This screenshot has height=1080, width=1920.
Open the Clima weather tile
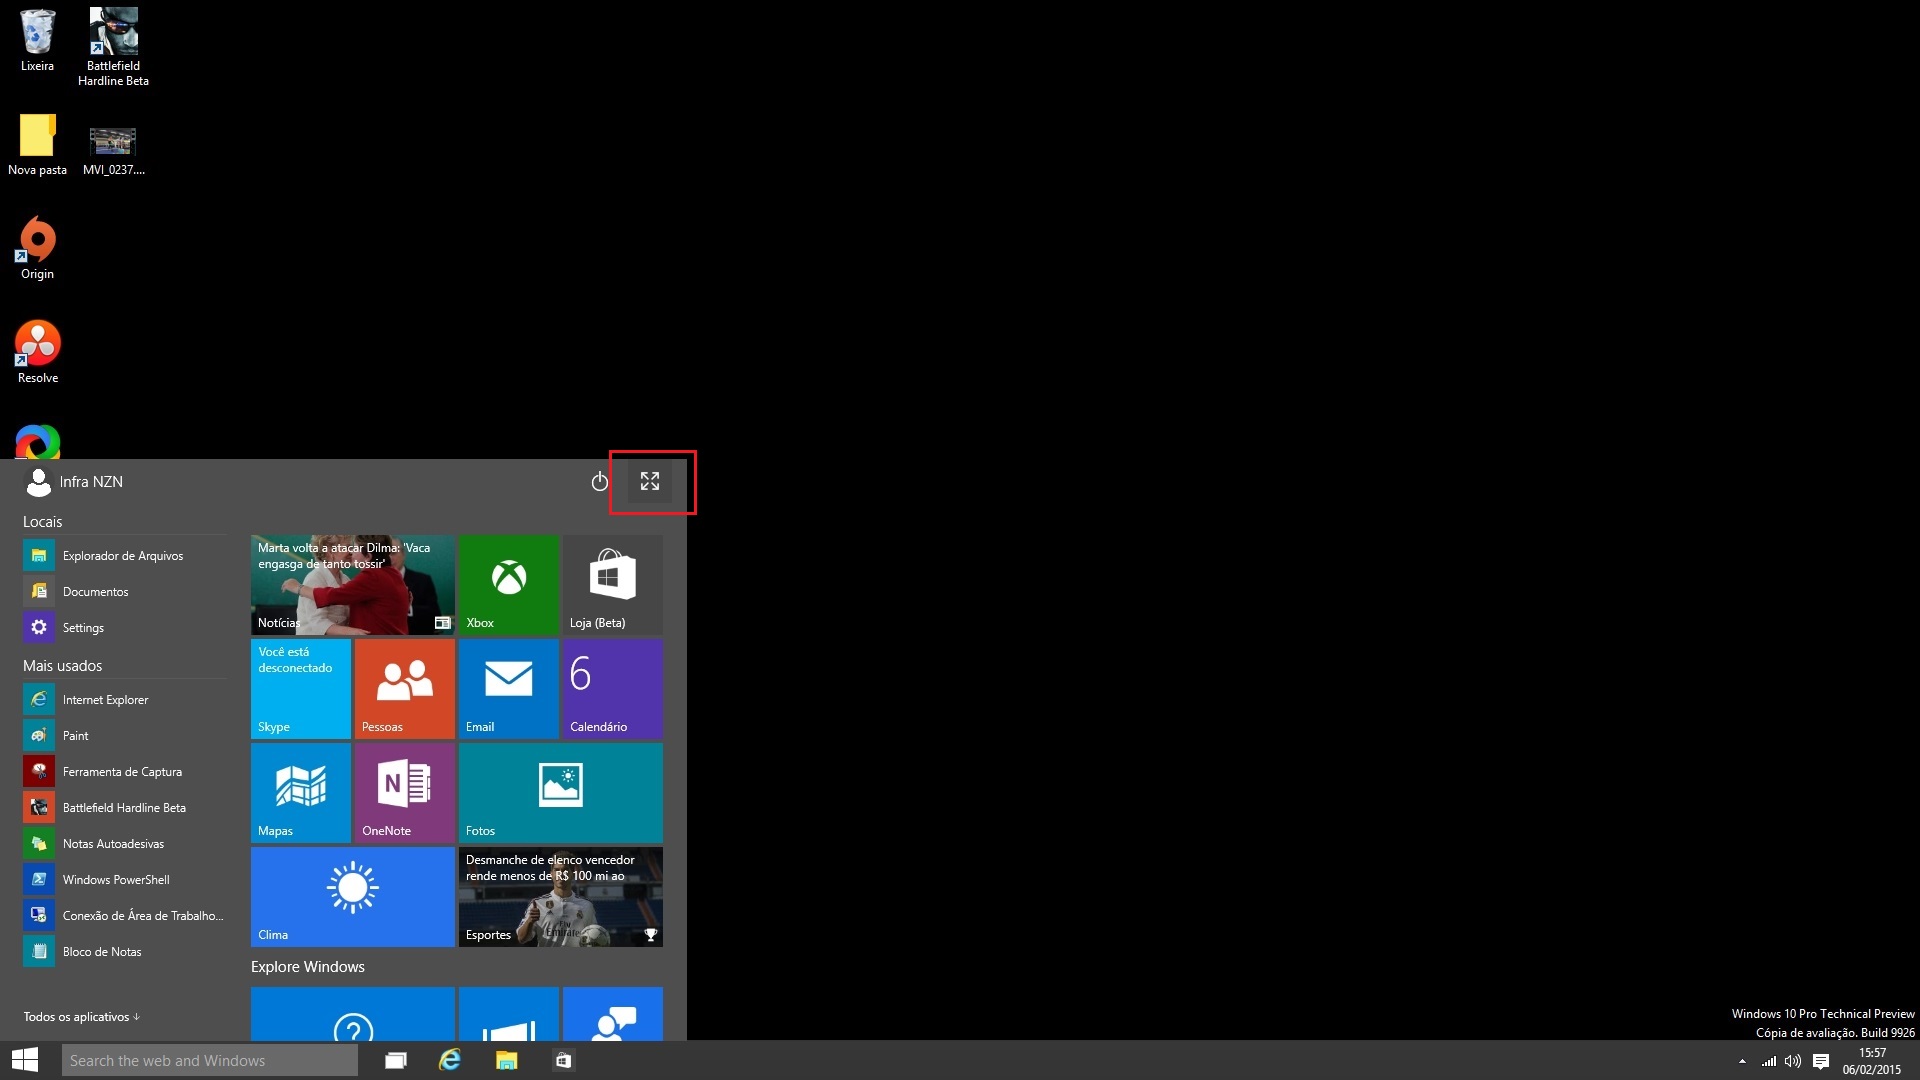click(x=352, y=897)
